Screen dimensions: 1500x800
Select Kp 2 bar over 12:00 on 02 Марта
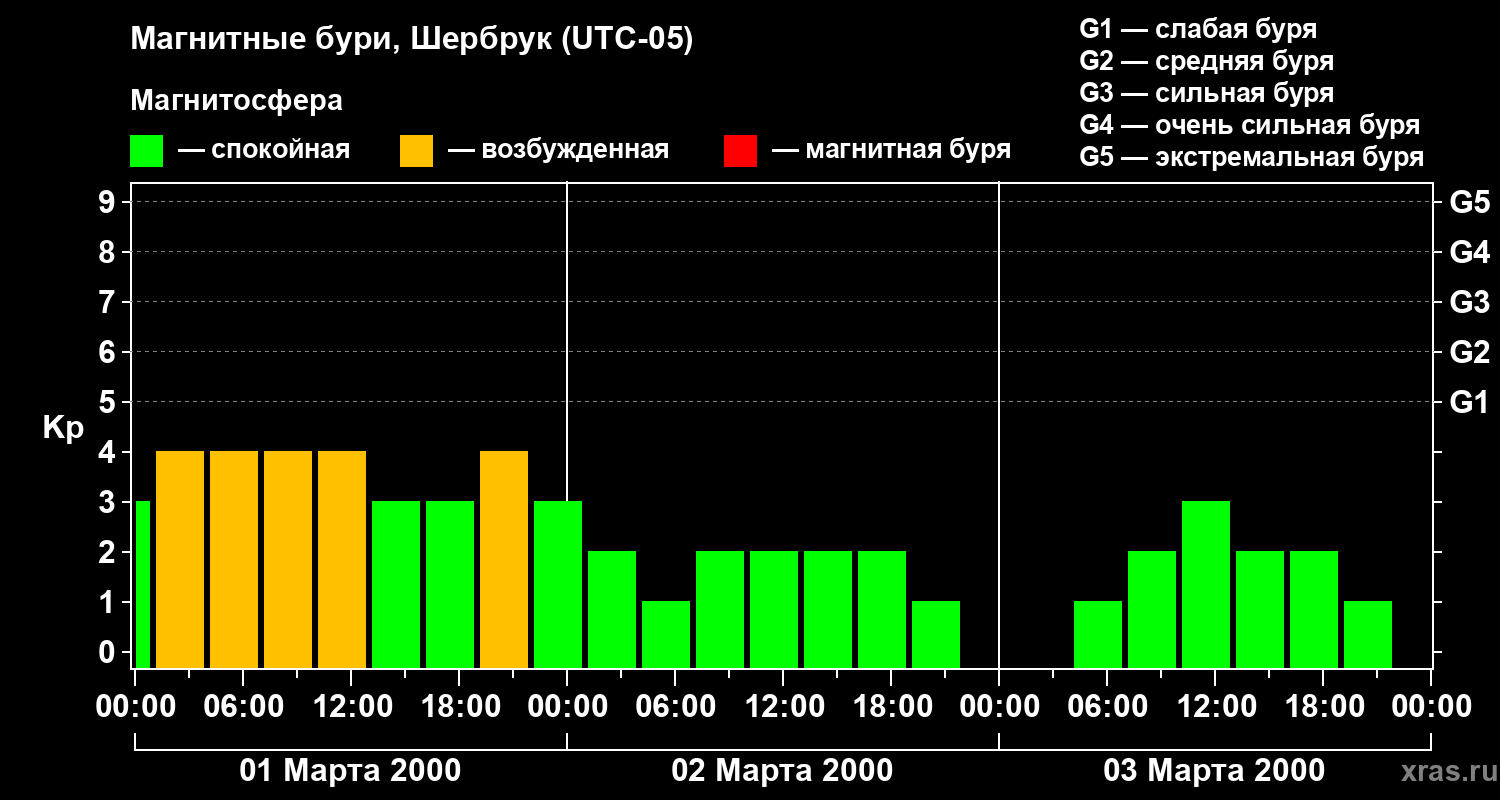click(x=774, y=609)
